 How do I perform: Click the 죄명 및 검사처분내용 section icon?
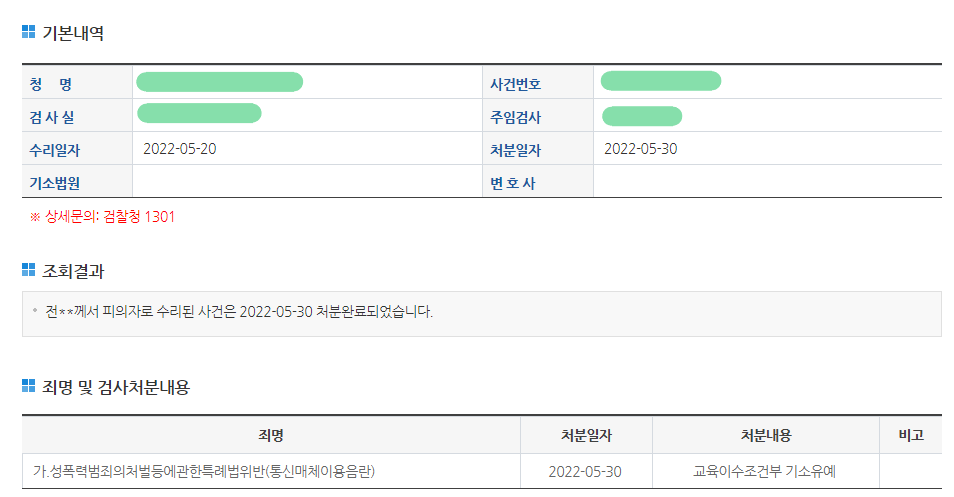[28, 386]
